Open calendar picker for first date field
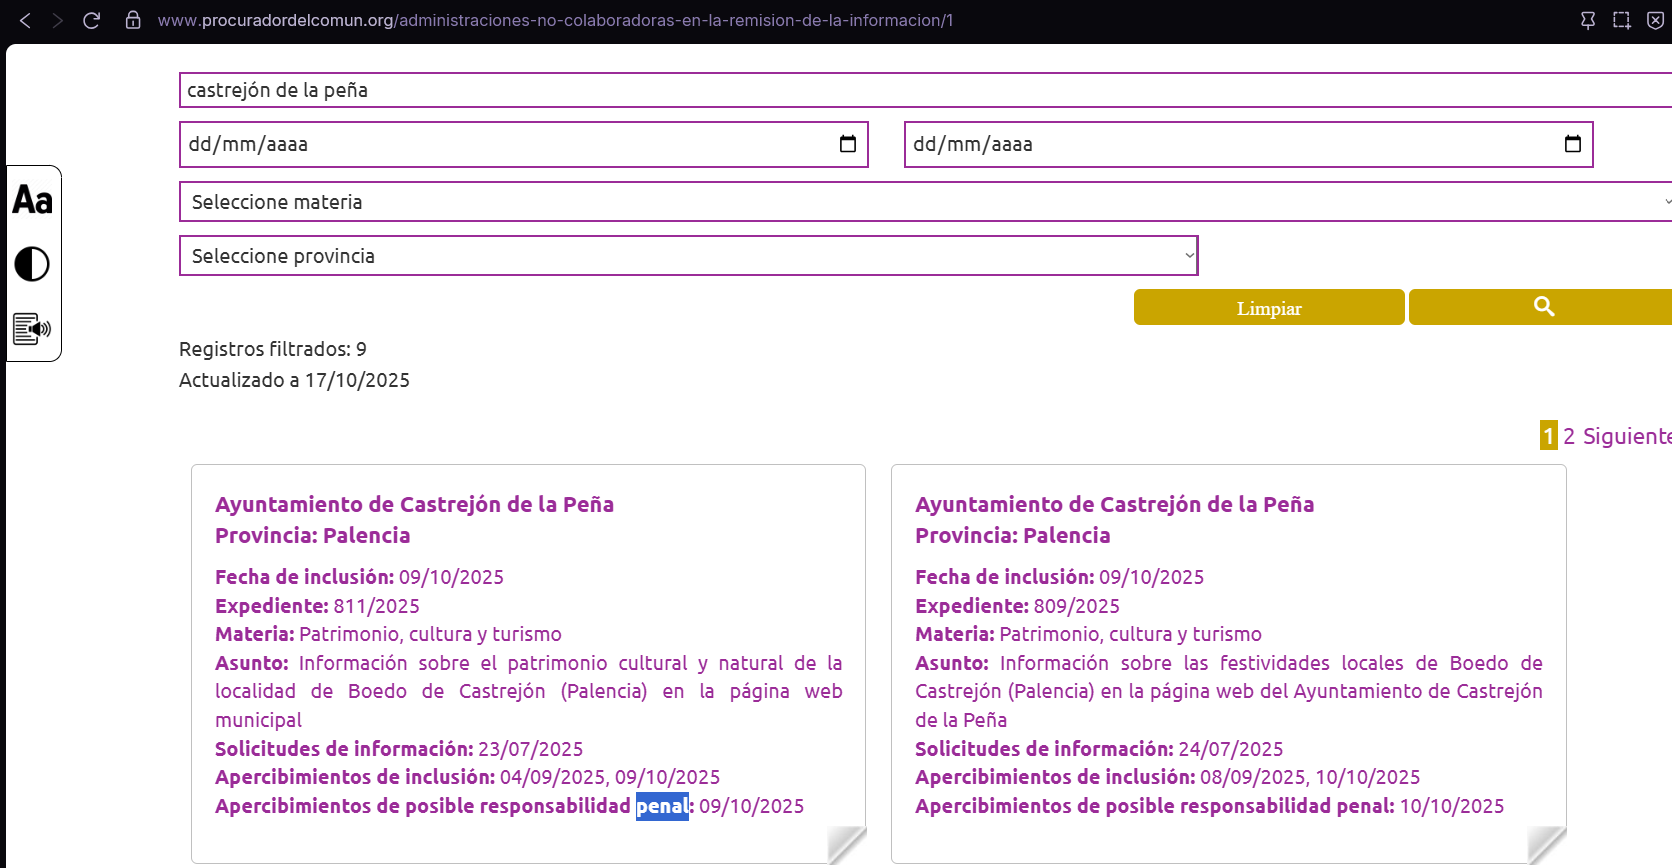This screenshot has height=868, width=1672. tap(847, 144)
